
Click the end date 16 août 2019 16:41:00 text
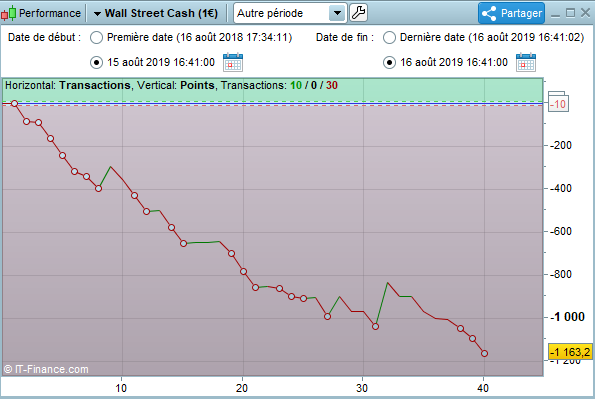coord(454,62)
